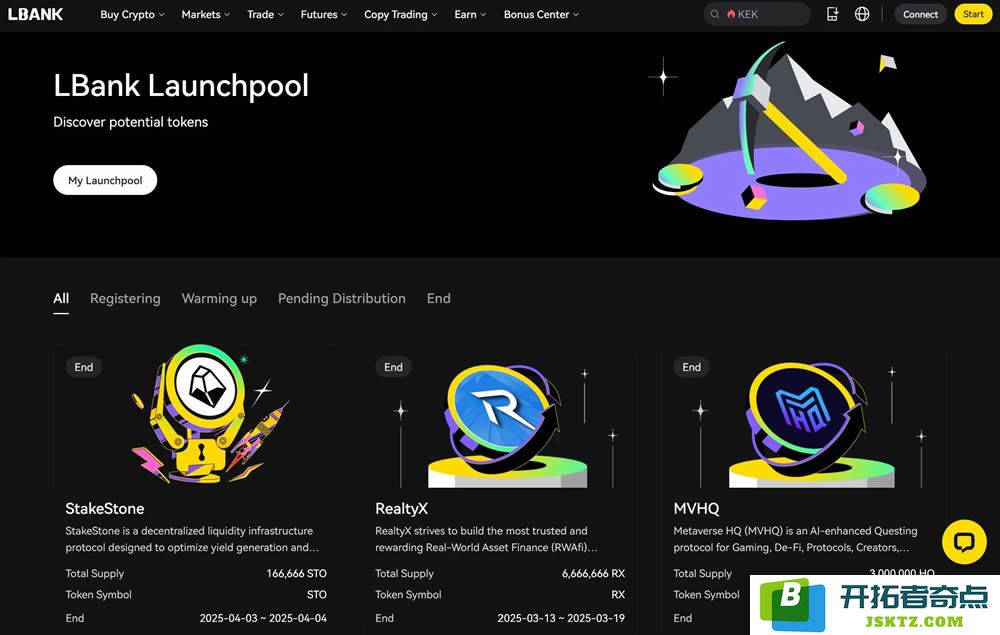Click the LBank Launchpool heading
The image size is (1000, 635).
181,85
